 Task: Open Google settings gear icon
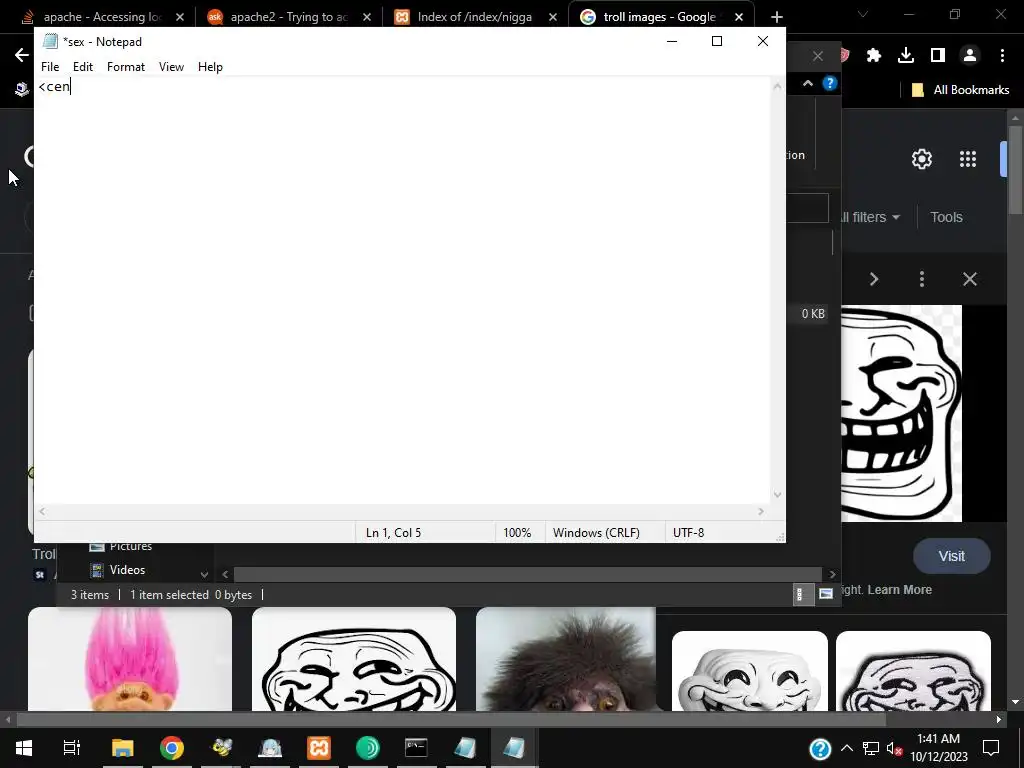pyautogui.click(x=921, y=159)
